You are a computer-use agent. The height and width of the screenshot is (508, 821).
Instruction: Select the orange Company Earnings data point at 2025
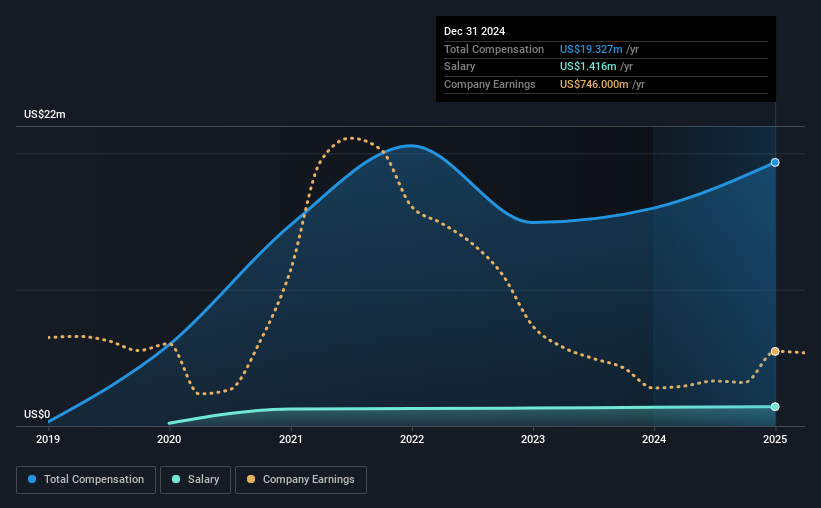pyautogui.click(x=775, y=351)
